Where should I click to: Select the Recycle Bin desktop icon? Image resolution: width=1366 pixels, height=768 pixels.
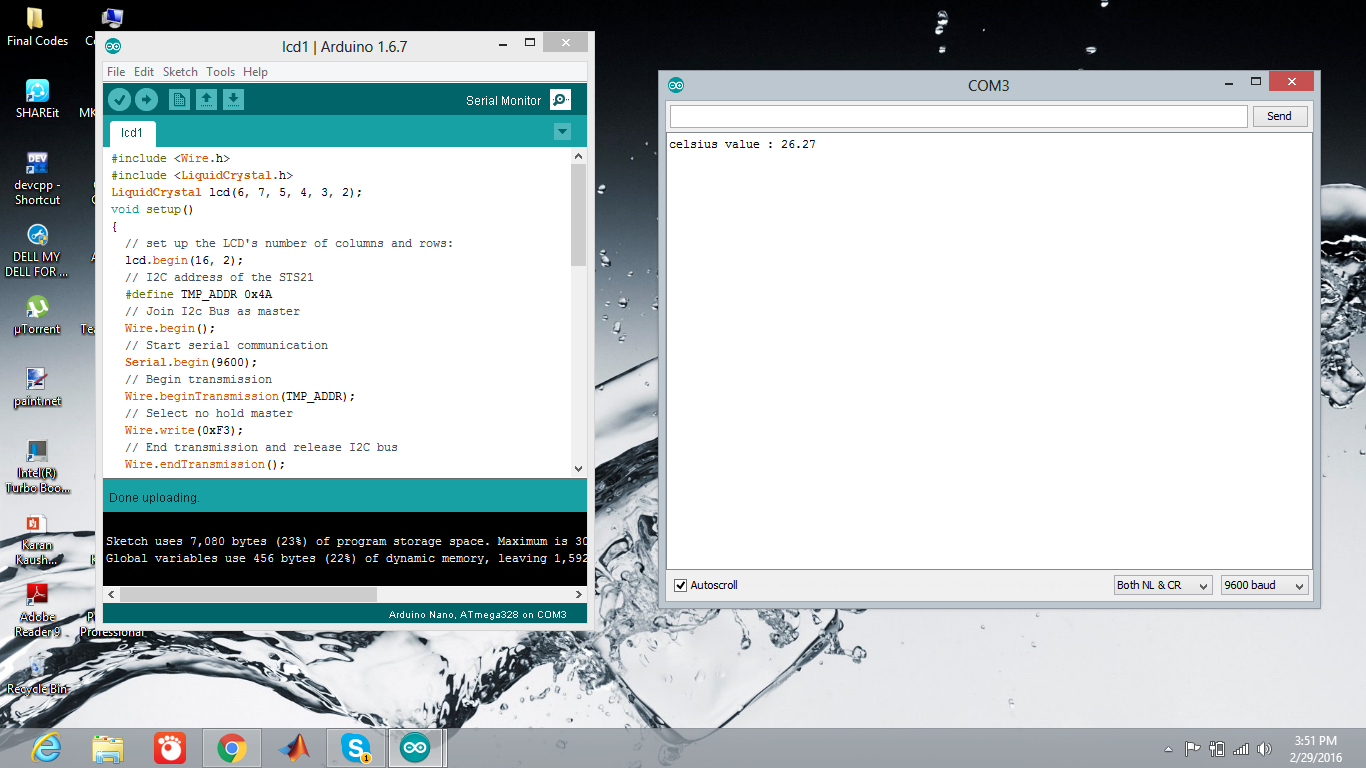[x=37, y=675]
